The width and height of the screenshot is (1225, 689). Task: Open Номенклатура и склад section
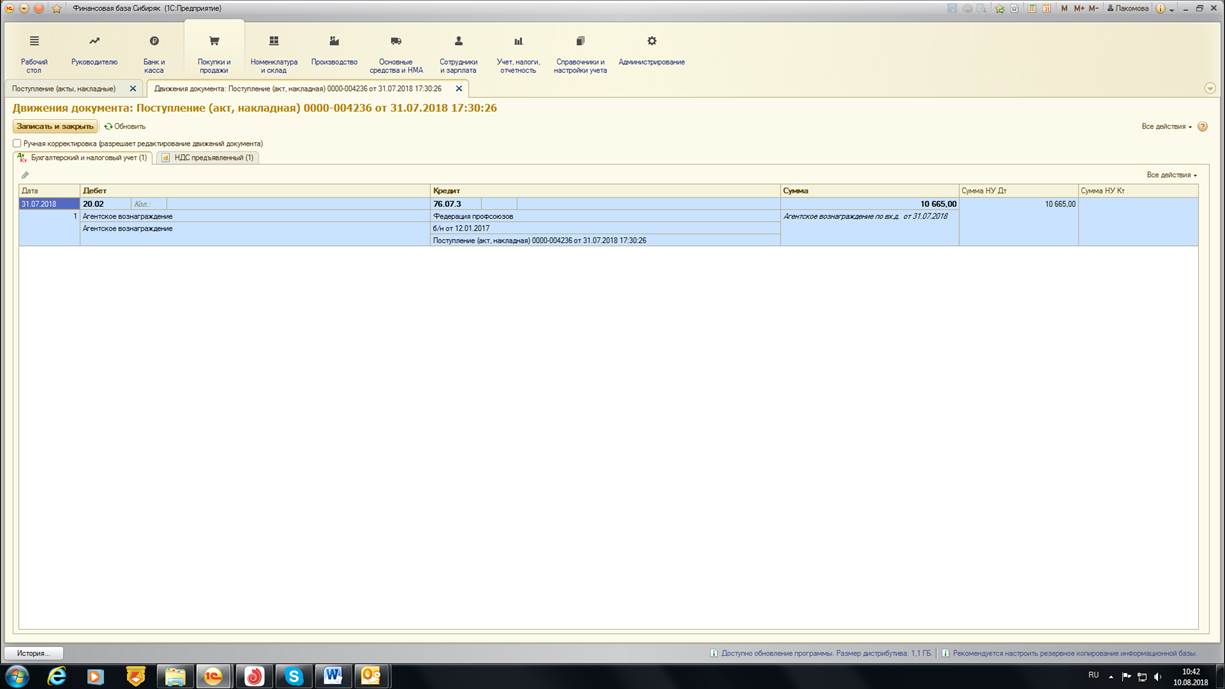click(273, 52)
